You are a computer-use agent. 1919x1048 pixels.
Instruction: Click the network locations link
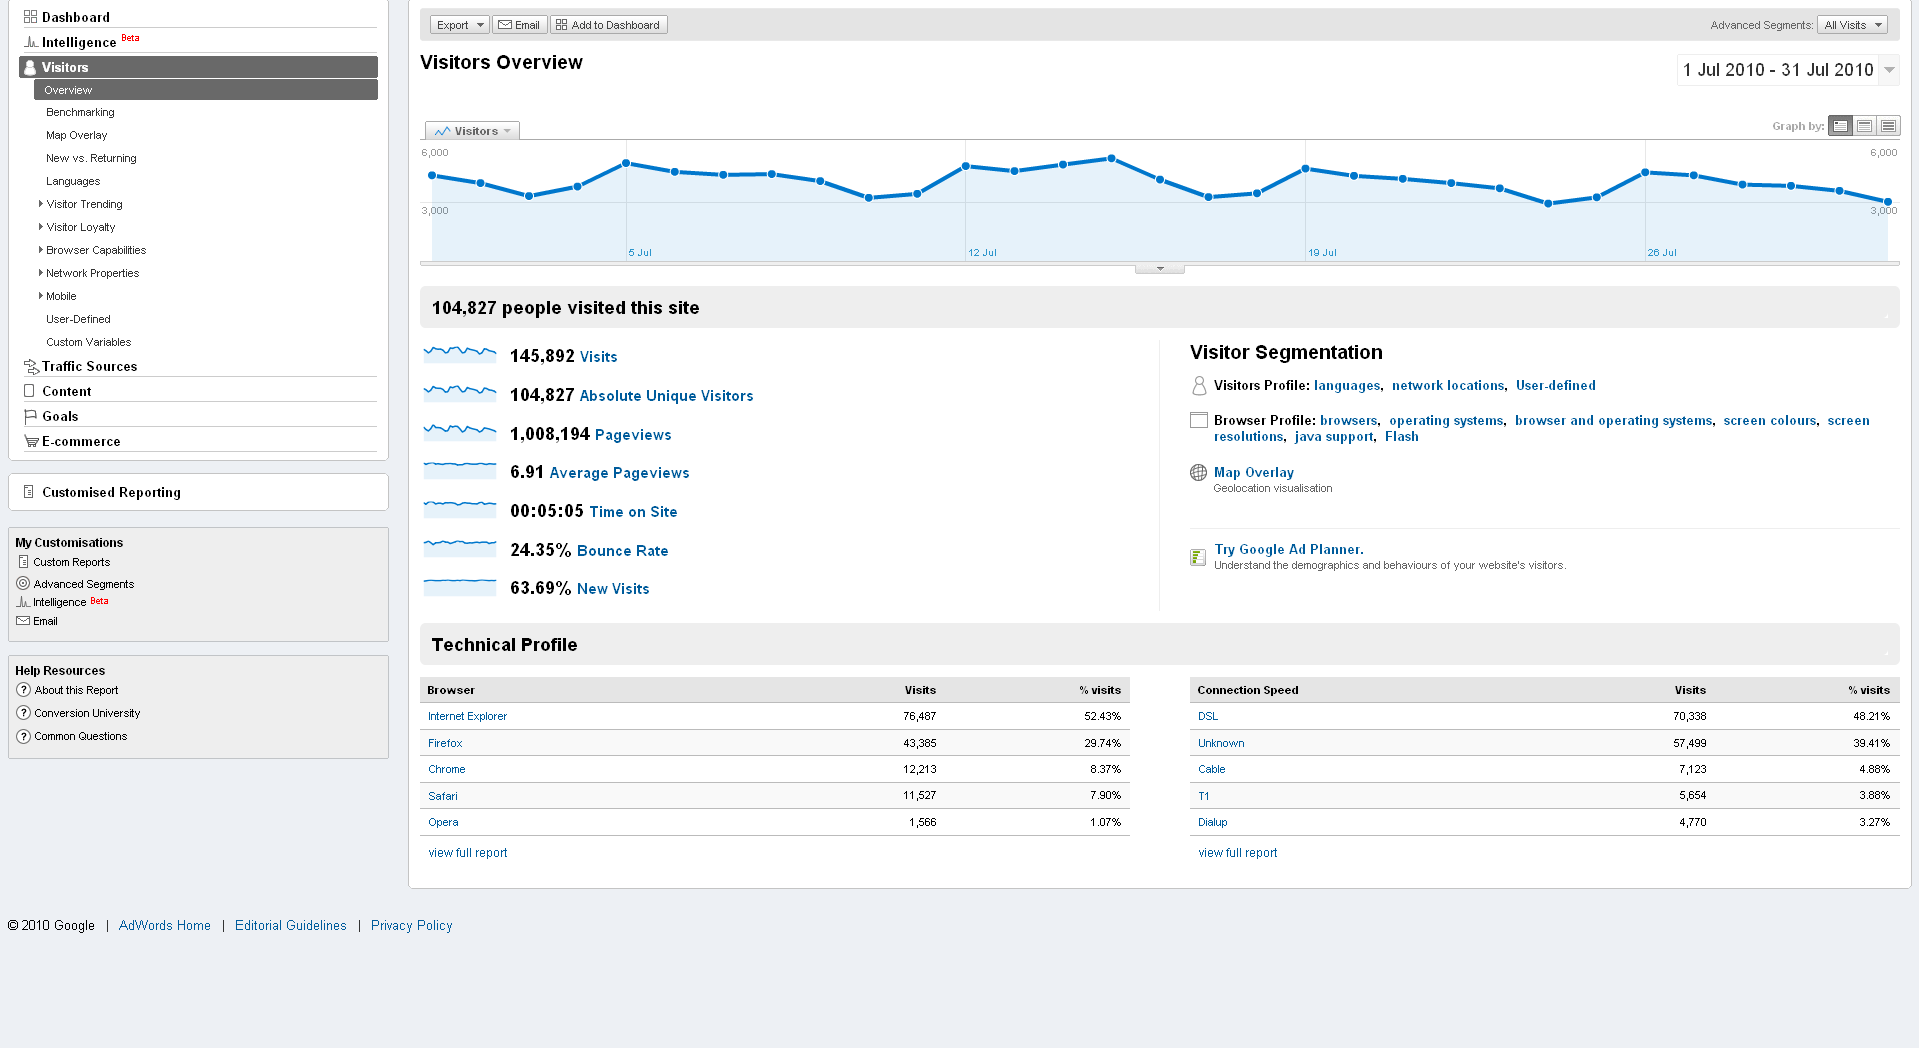pos(1448,386)
